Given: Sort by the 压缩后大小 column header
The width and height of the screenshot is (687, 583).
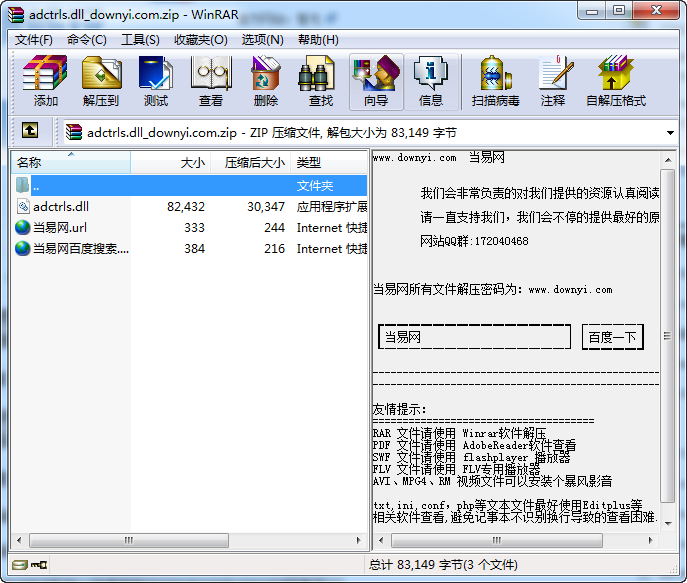Looking at the screenshot, I should tap(251, 163).
